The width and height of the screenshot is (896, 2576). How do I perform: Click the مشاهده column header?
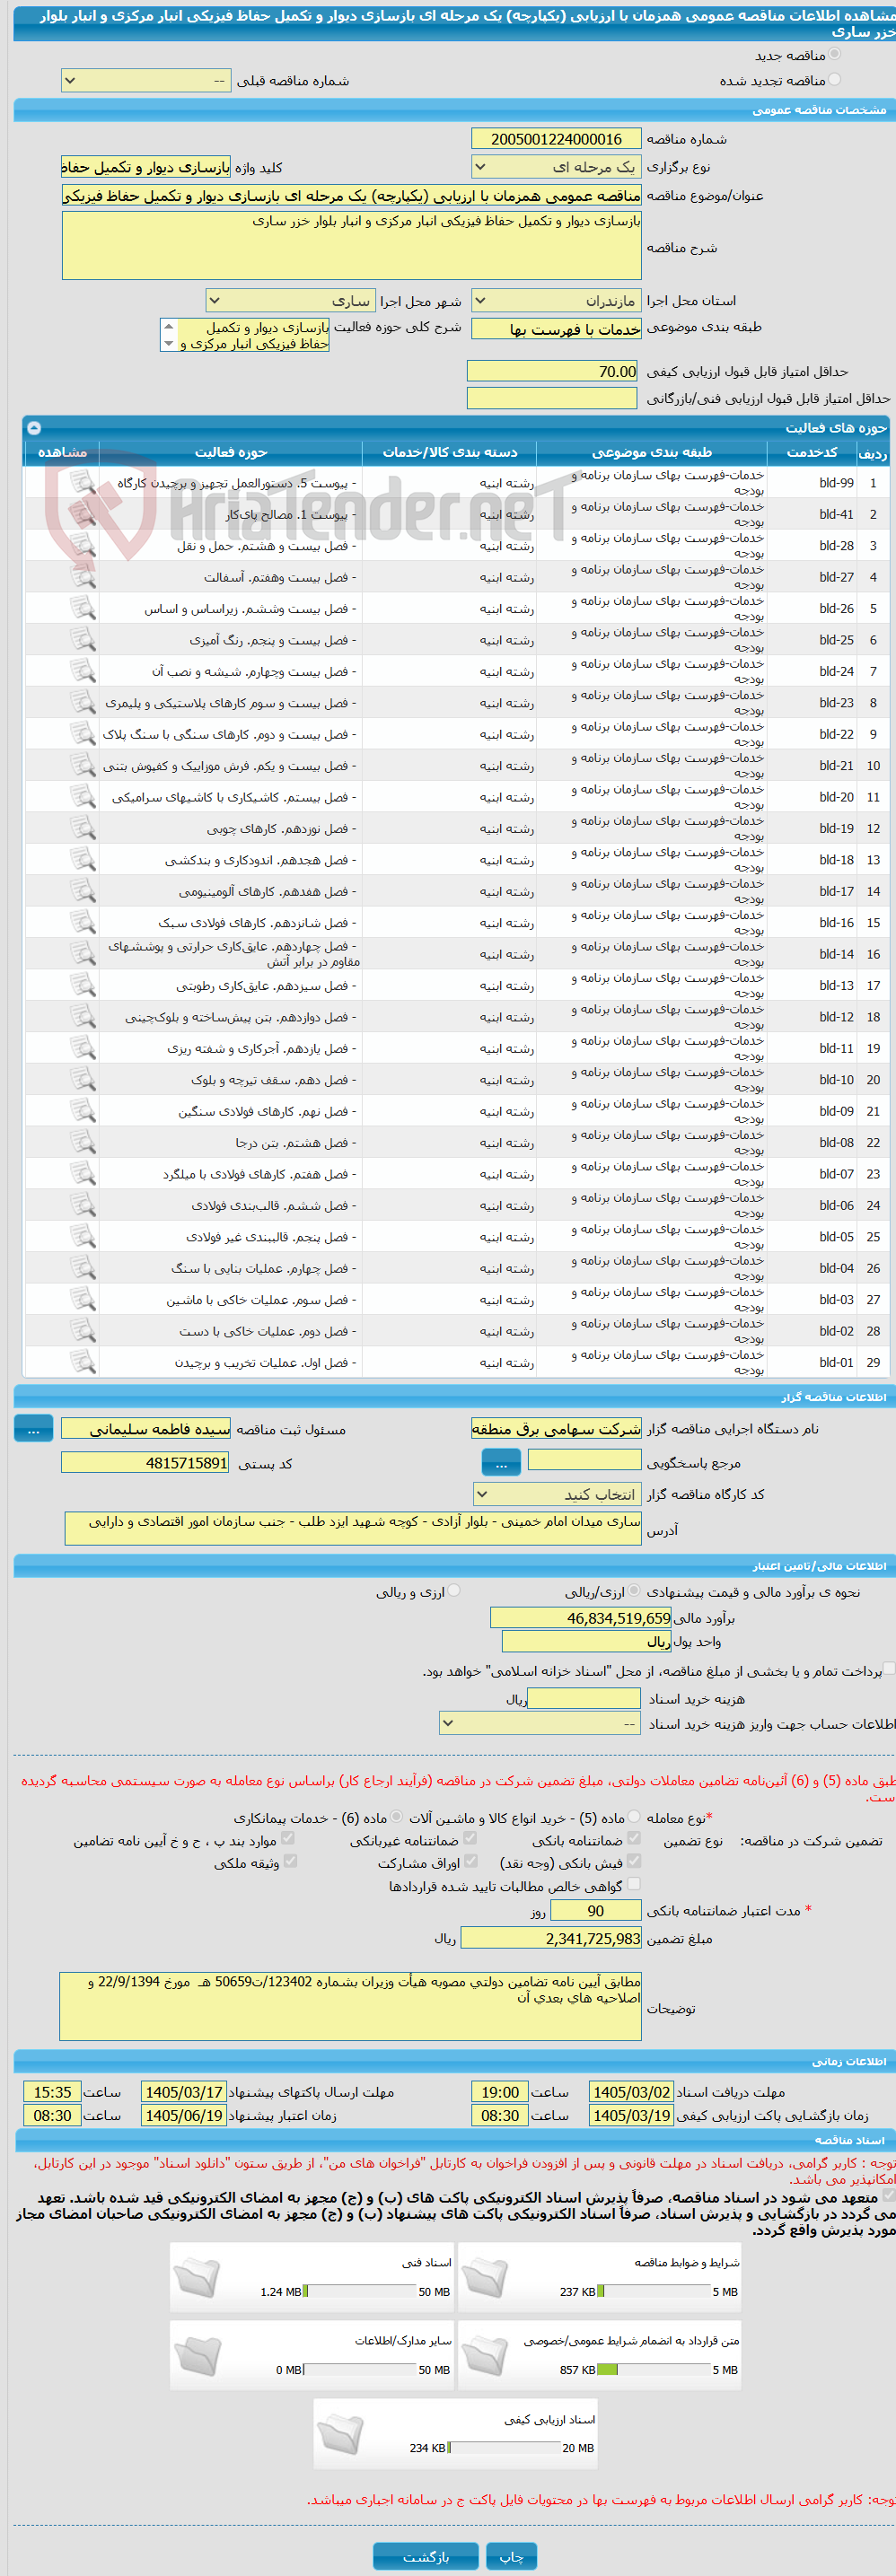(62, 452)
